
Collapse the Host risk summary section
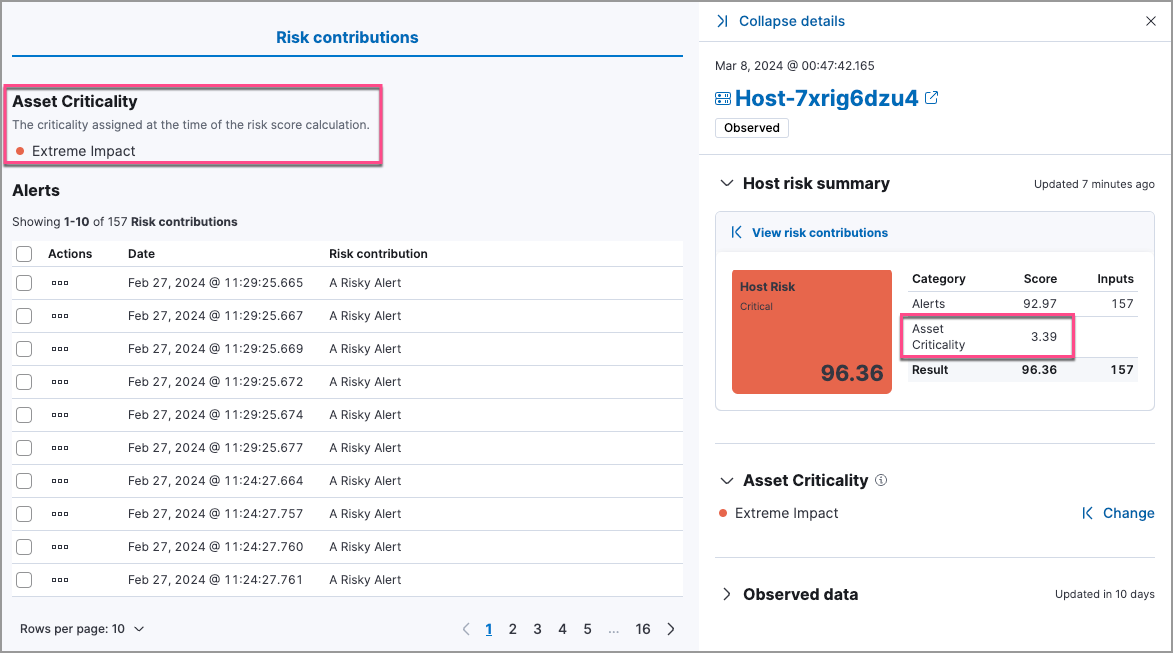pos(726,183)
